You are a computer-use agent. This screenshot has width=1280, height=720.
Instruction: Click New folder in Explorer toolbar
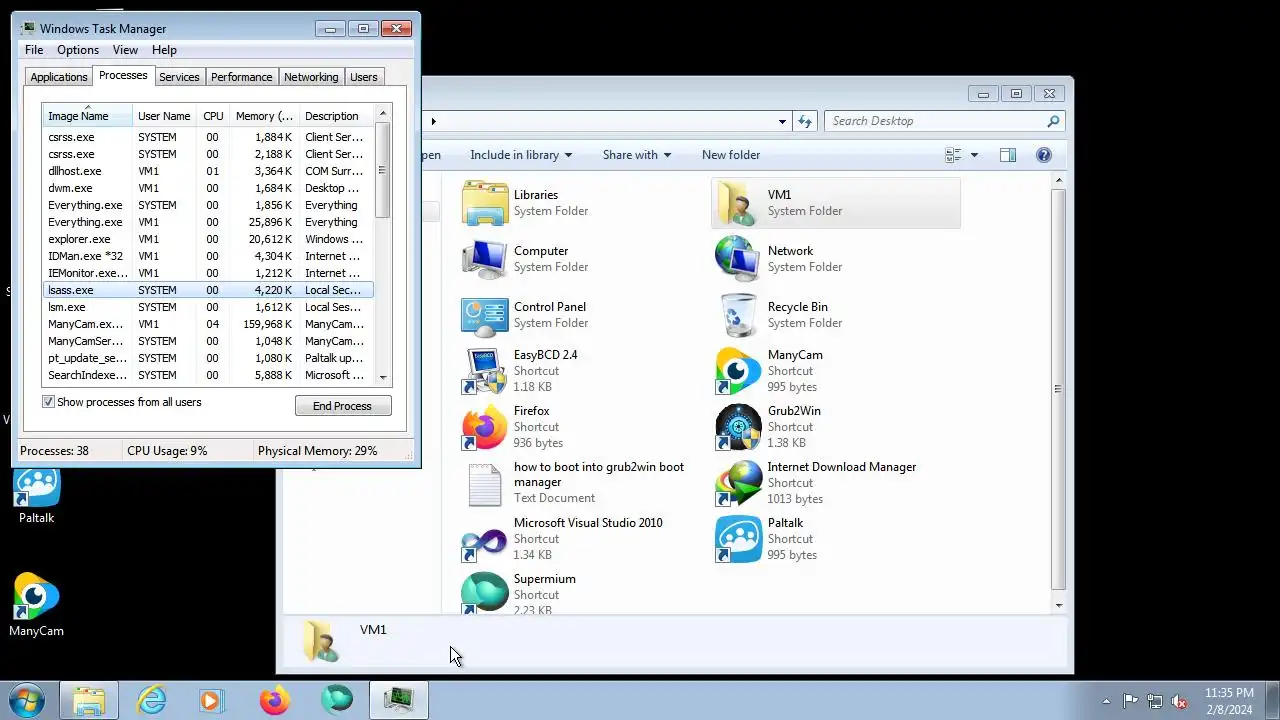pyautogui.click(x=731, y=155)
